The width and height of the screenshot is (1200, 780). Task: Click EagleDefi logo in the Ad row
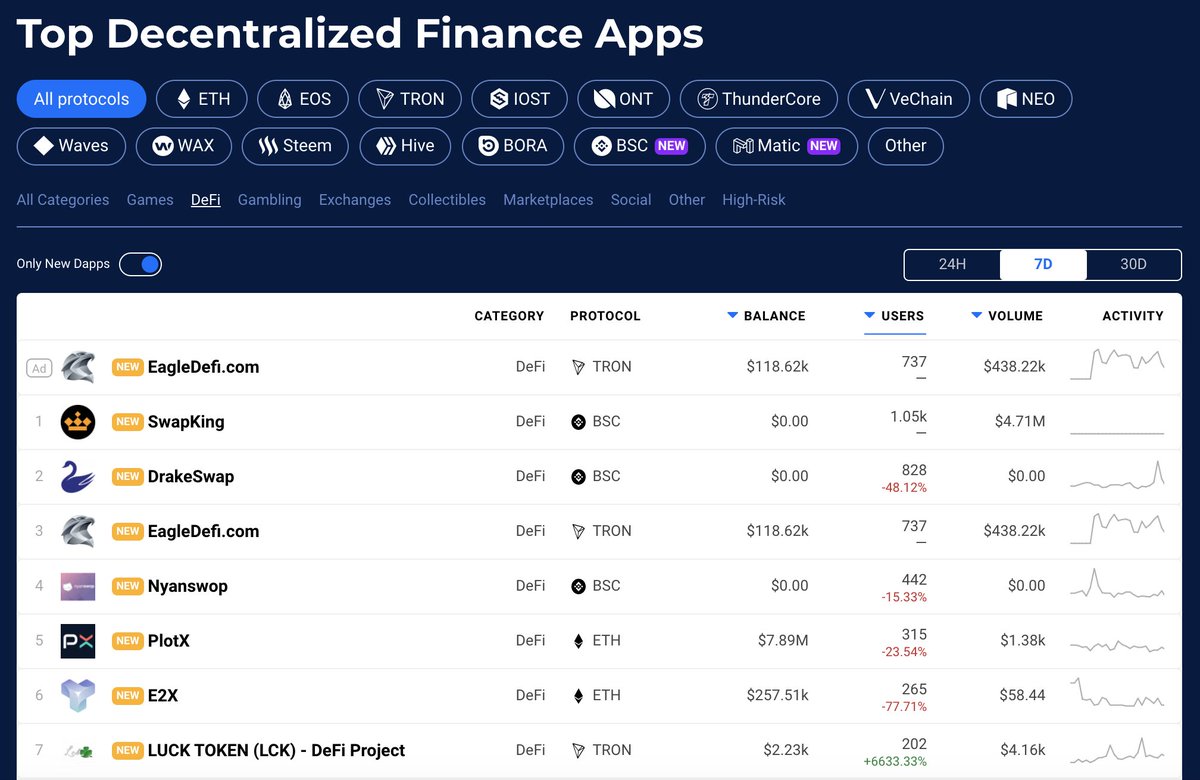pyautogui.click(x=78, y=367)
